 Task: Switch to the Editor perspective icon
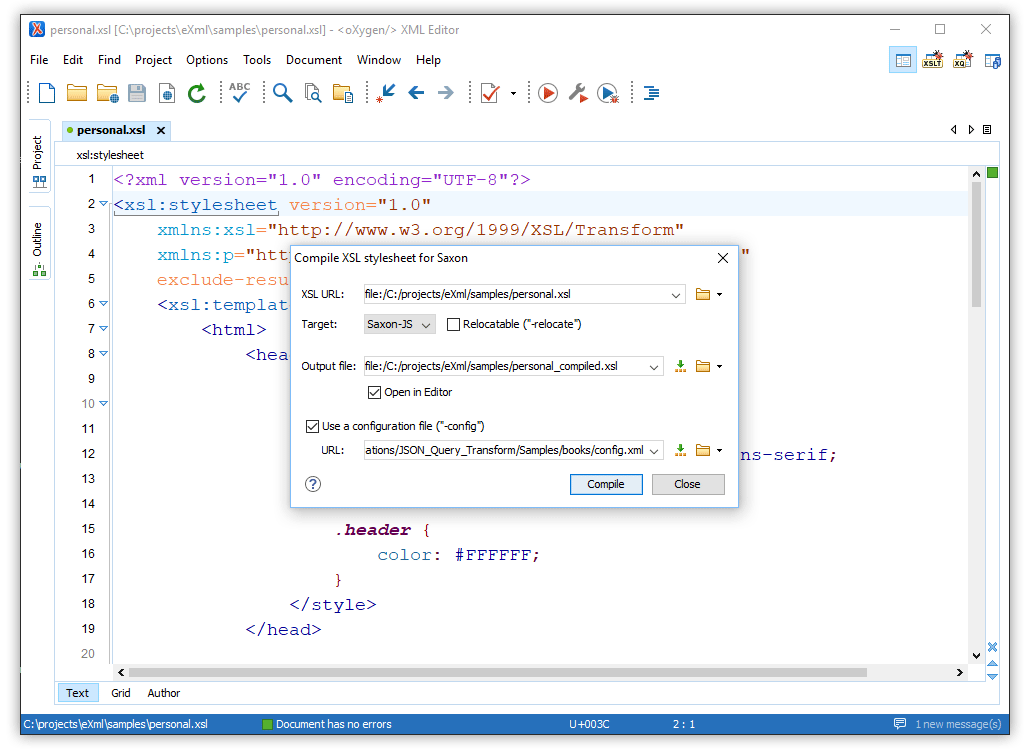[903, 60]
